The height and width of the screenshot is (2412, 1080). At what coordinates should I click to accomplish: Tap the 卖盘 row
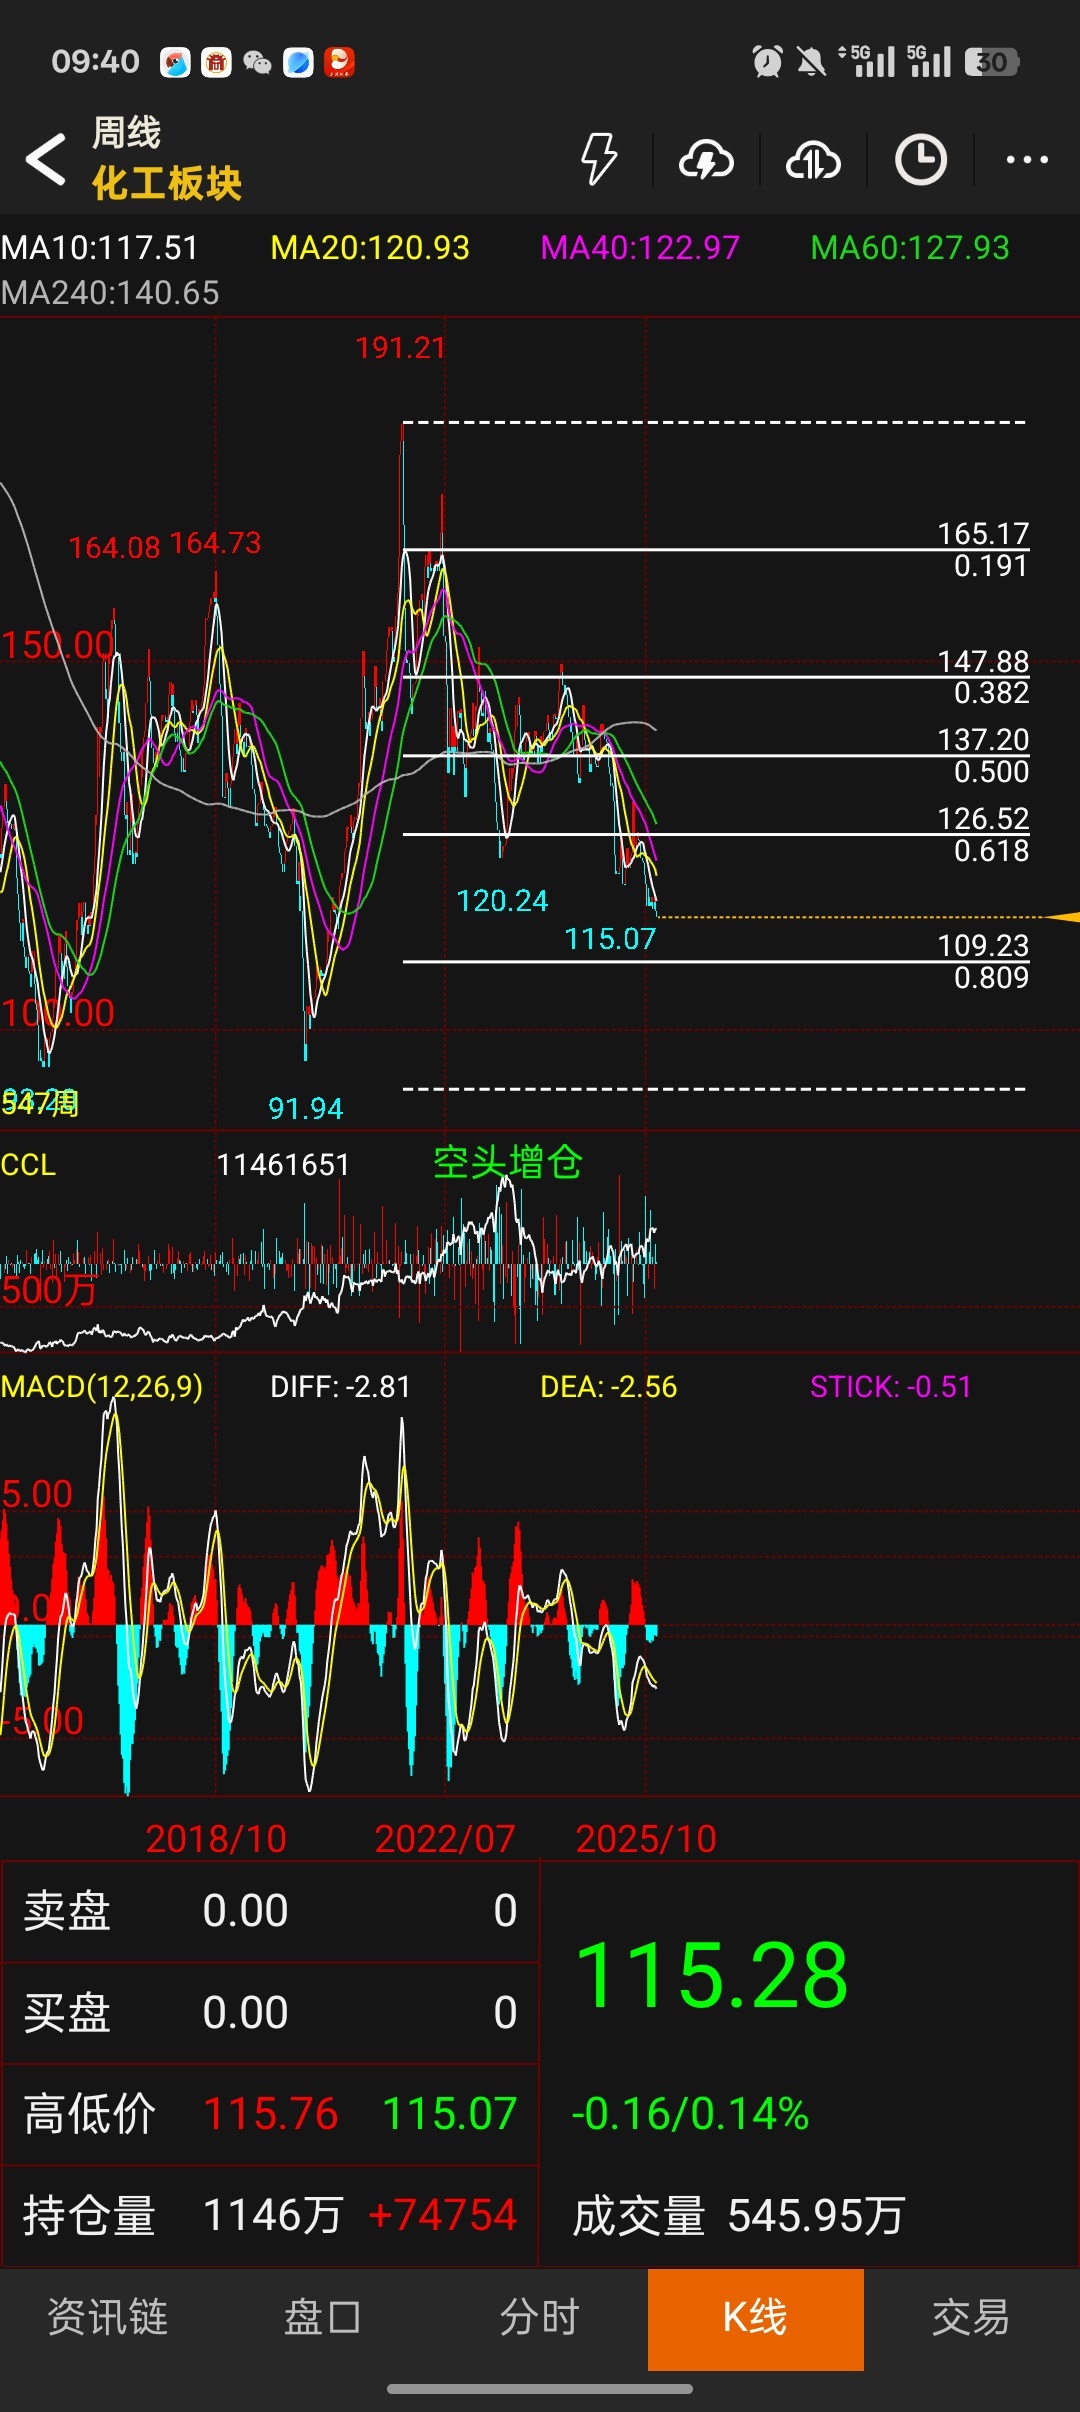[270, 1911]
